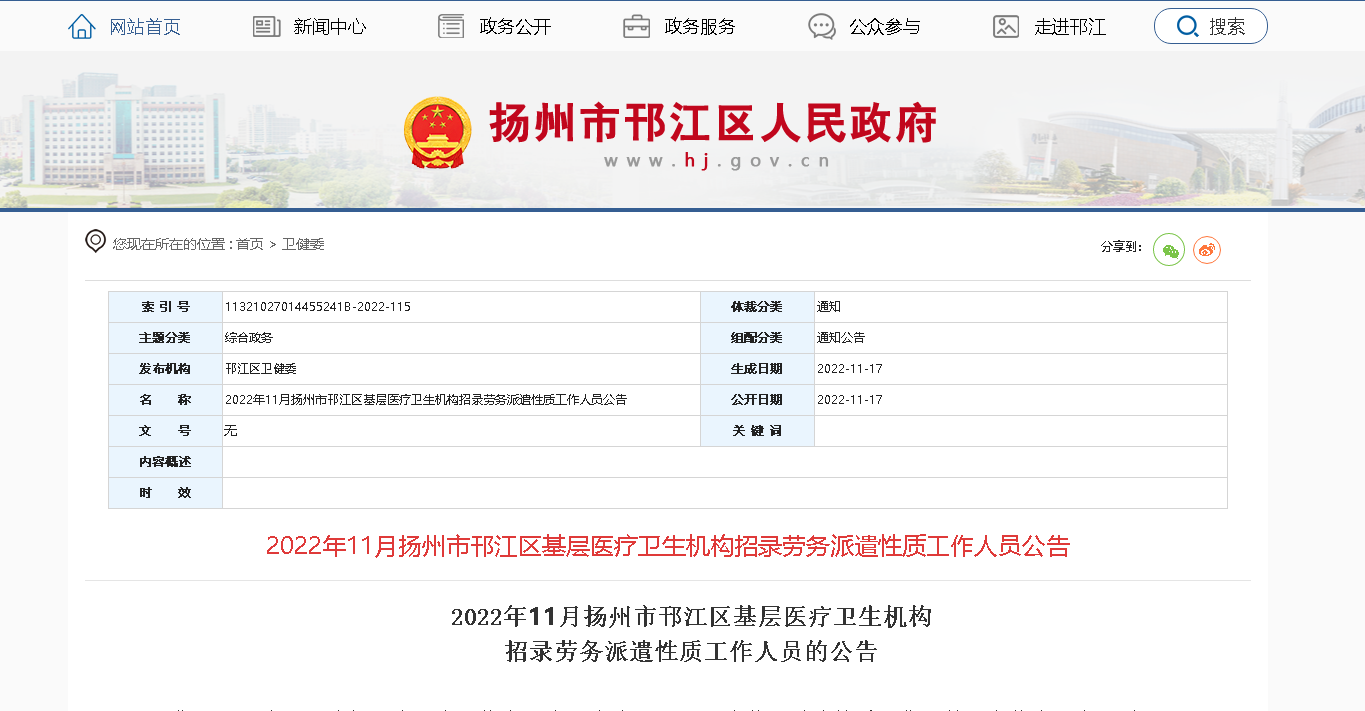Click the 体裁分类 label cell
The height and width of the screenshot is (711, 1365).
pos(757,307)
